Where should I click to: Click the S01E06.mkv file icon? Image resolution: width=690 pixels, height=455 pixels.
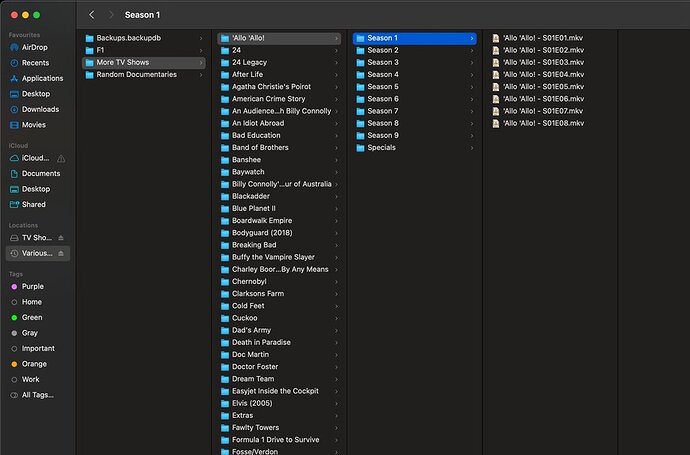[x=496, y=99]
